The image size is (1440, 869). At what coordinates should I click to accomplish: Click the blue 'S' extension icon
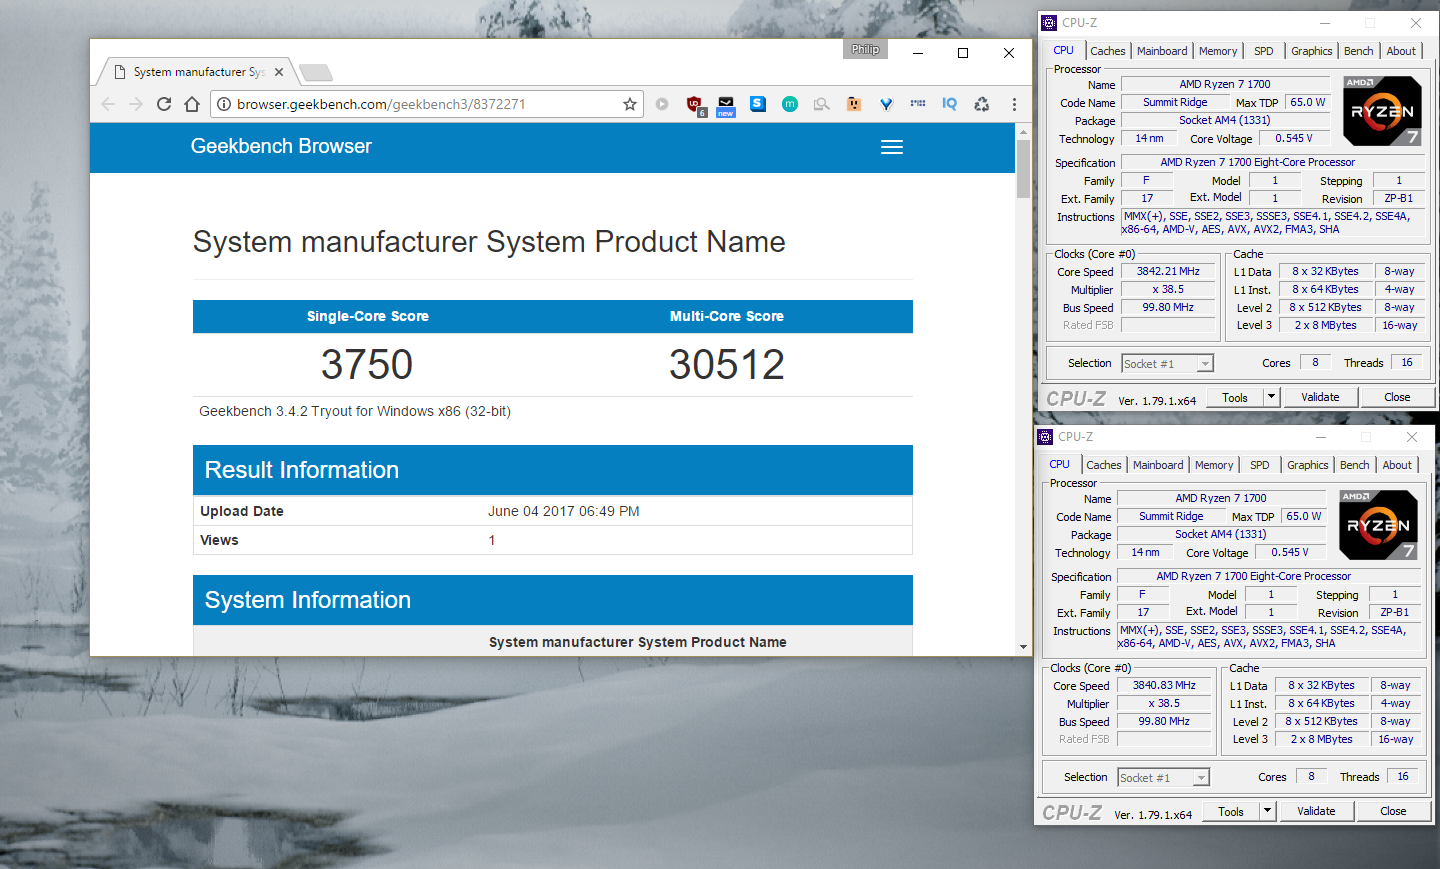758,104
